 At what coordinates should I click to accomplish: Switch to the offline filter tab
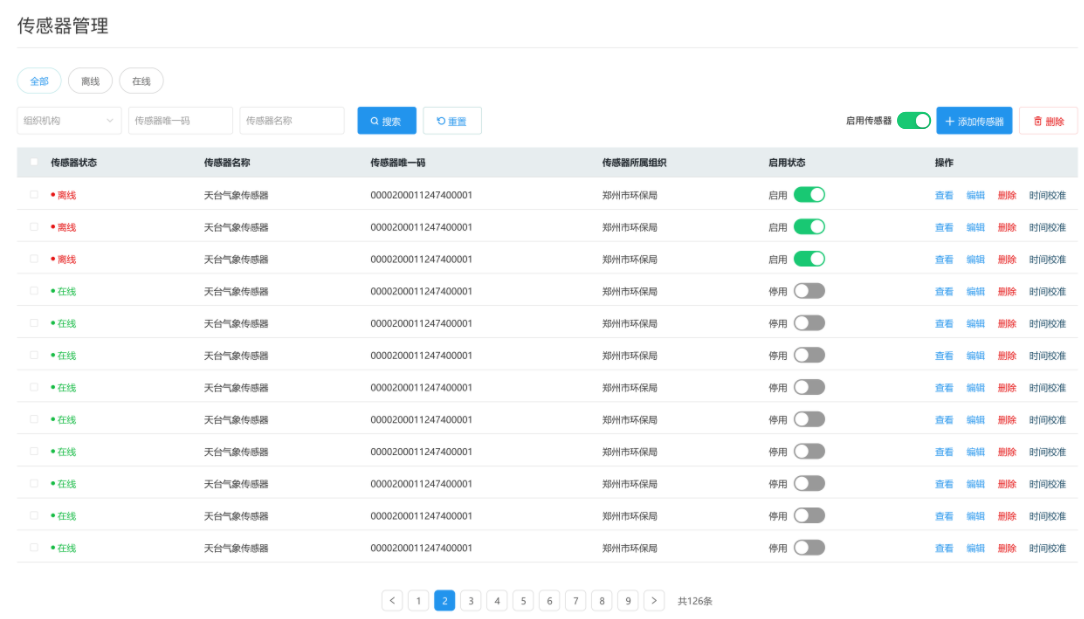click(x=90, y=81)
